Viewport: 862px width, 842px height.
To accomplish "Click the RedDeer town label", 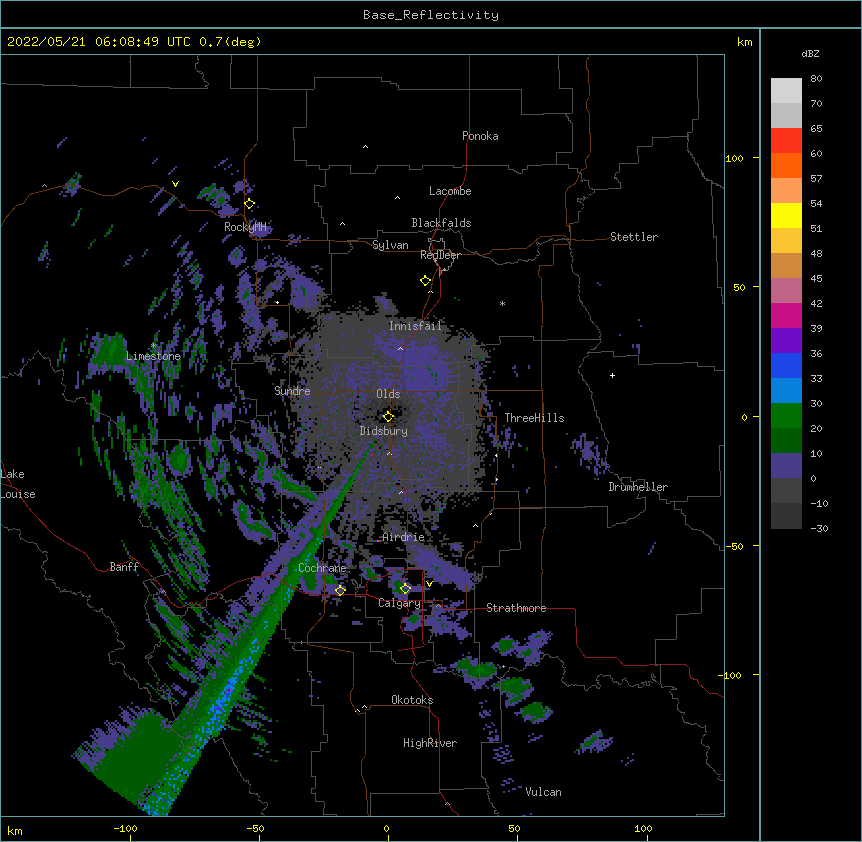I will (440, 255).
